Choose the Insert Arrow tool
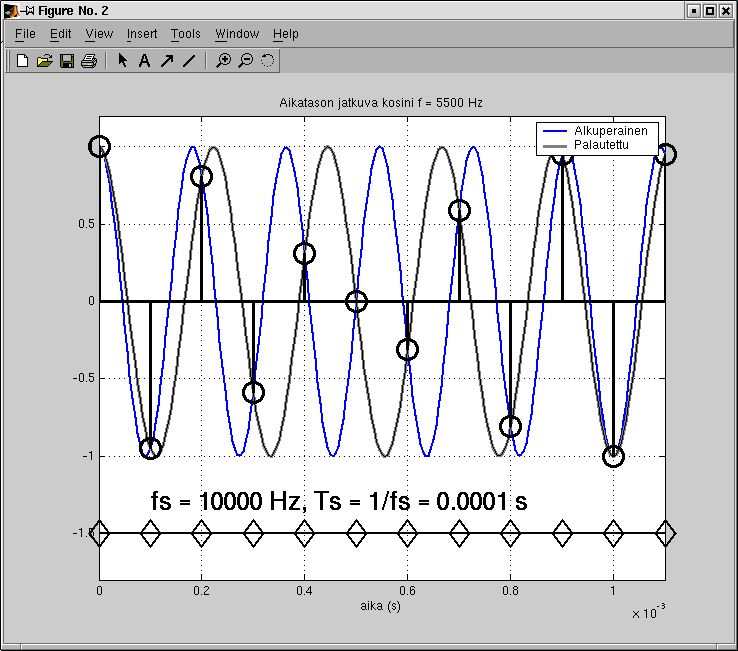This screenshot has height=651, width=738. pyautogui.click(x=167, y=61)
